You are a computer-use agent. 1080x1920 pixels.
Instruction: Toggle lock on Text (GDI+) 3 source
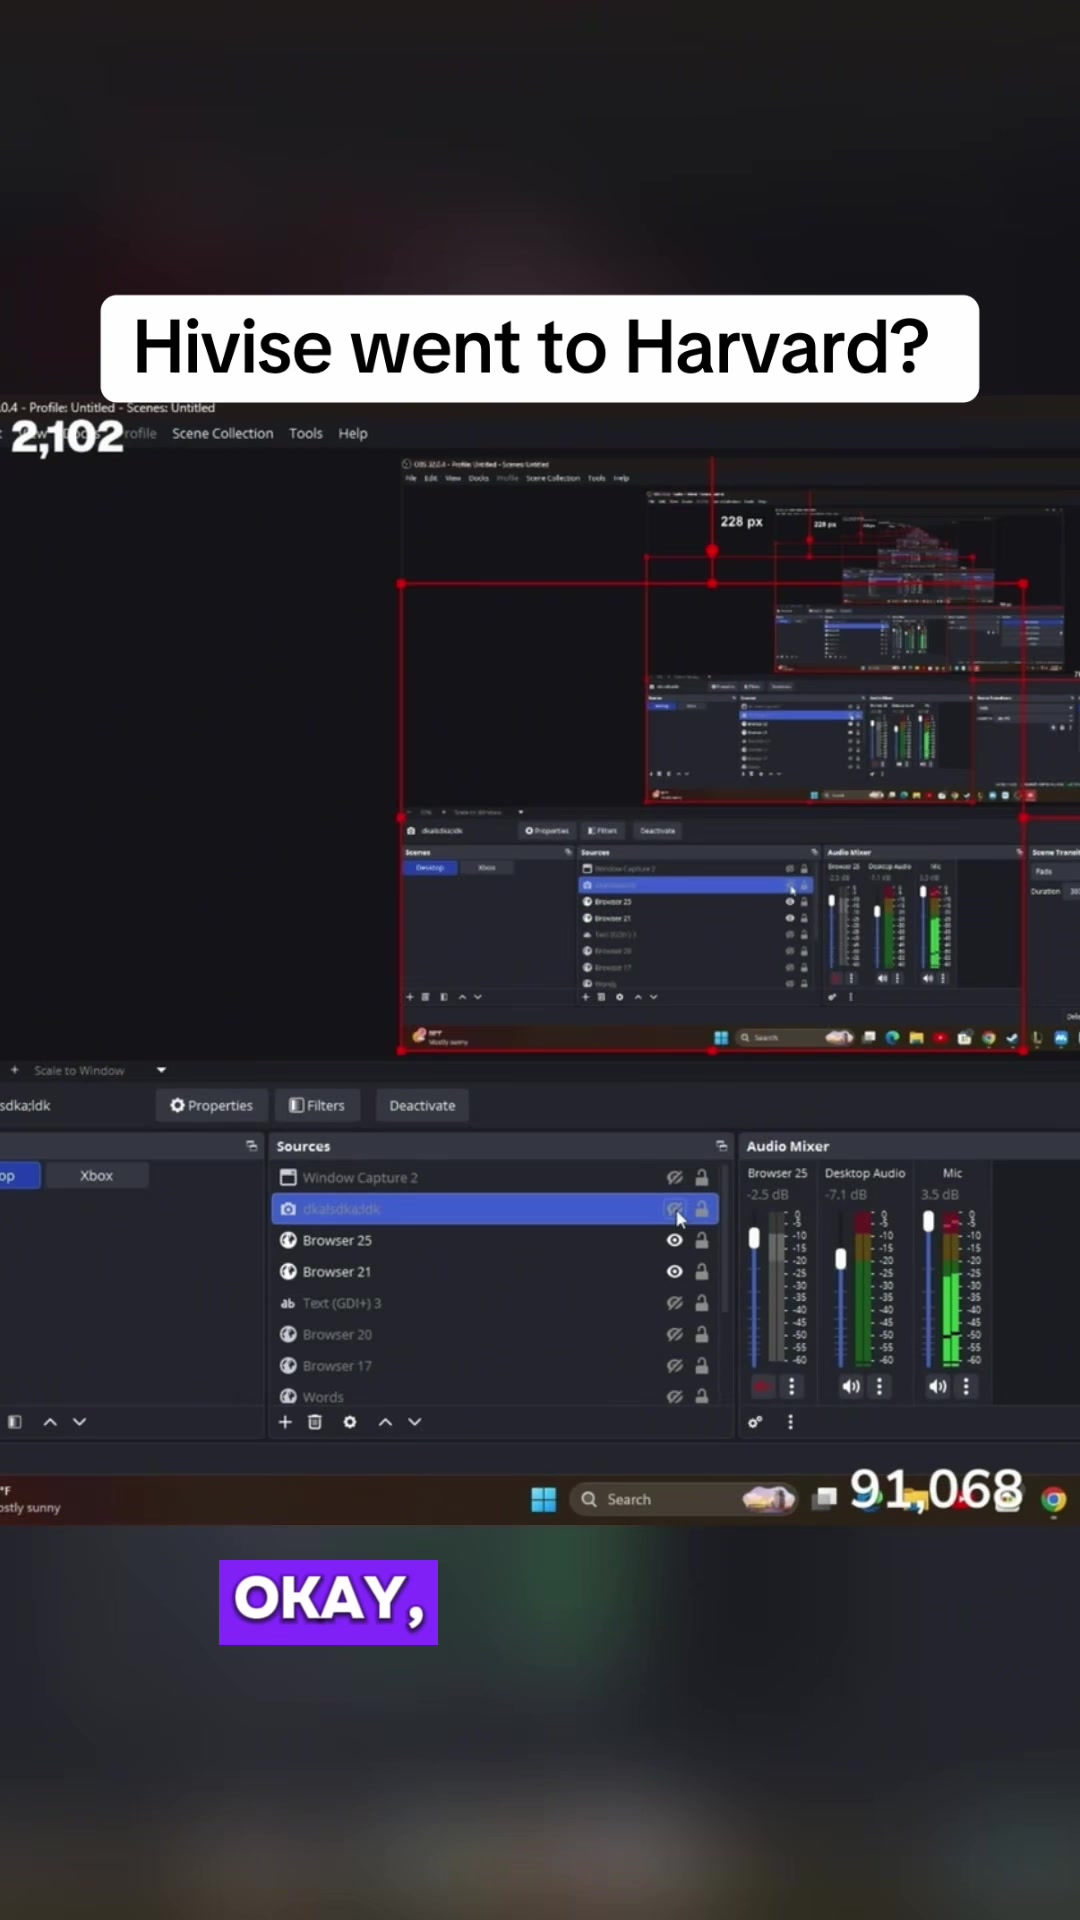coord(702,1303)
